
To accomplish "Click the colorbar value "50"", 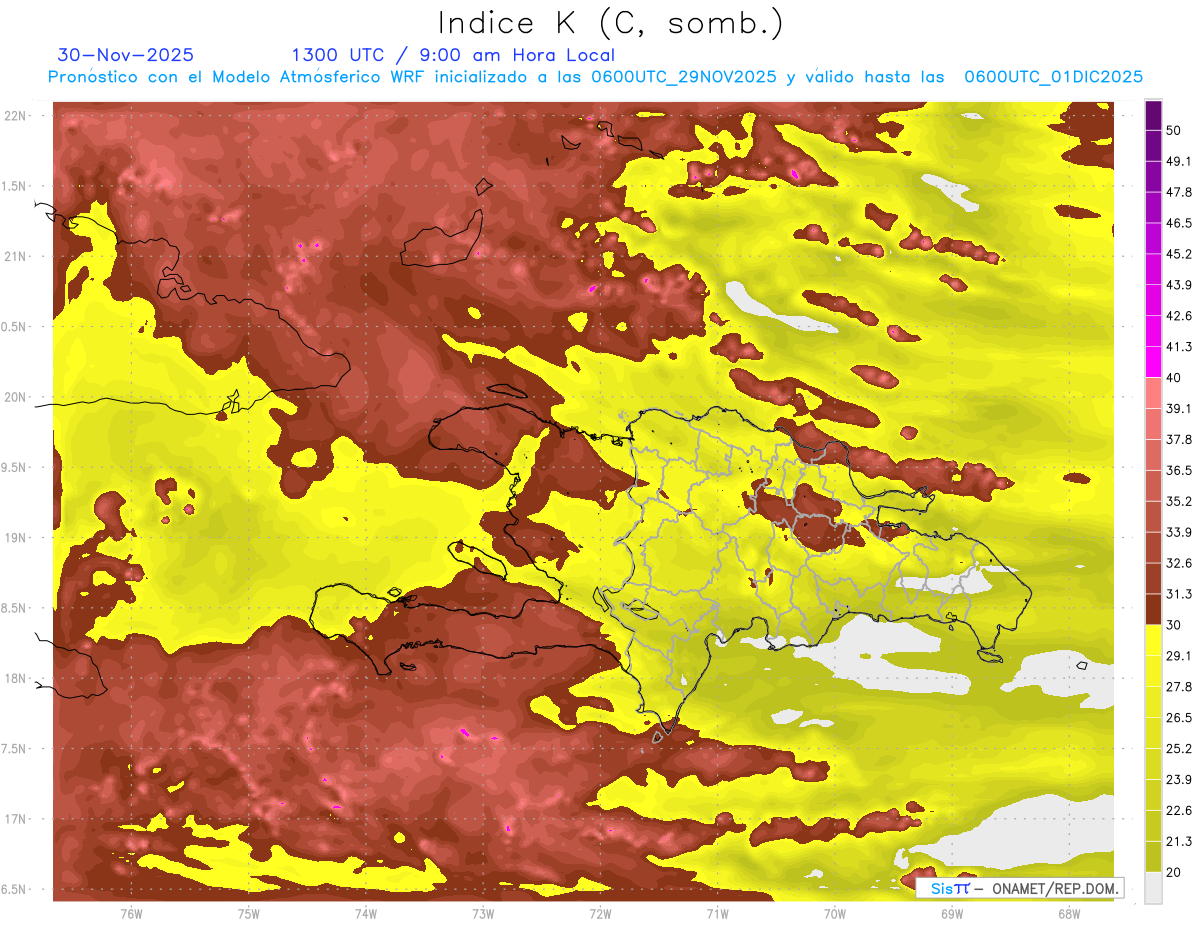I will point(1174,129).
